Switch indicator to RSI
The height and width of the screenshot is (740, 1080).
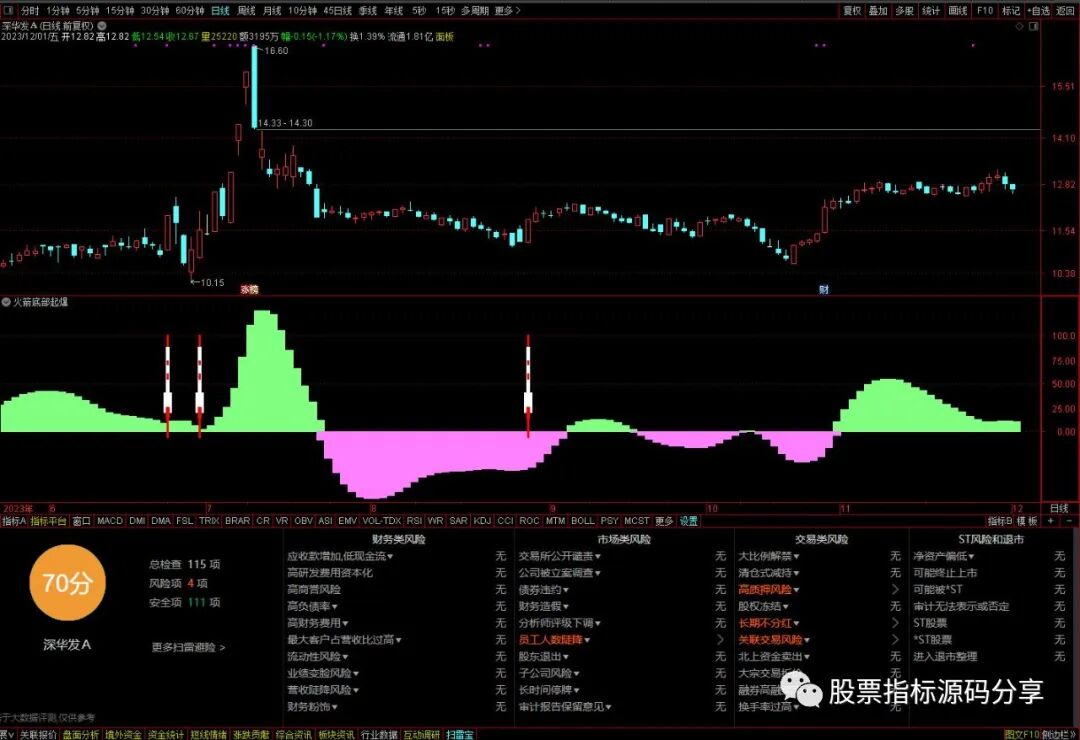pyautogui.click(x=414, y=521)
